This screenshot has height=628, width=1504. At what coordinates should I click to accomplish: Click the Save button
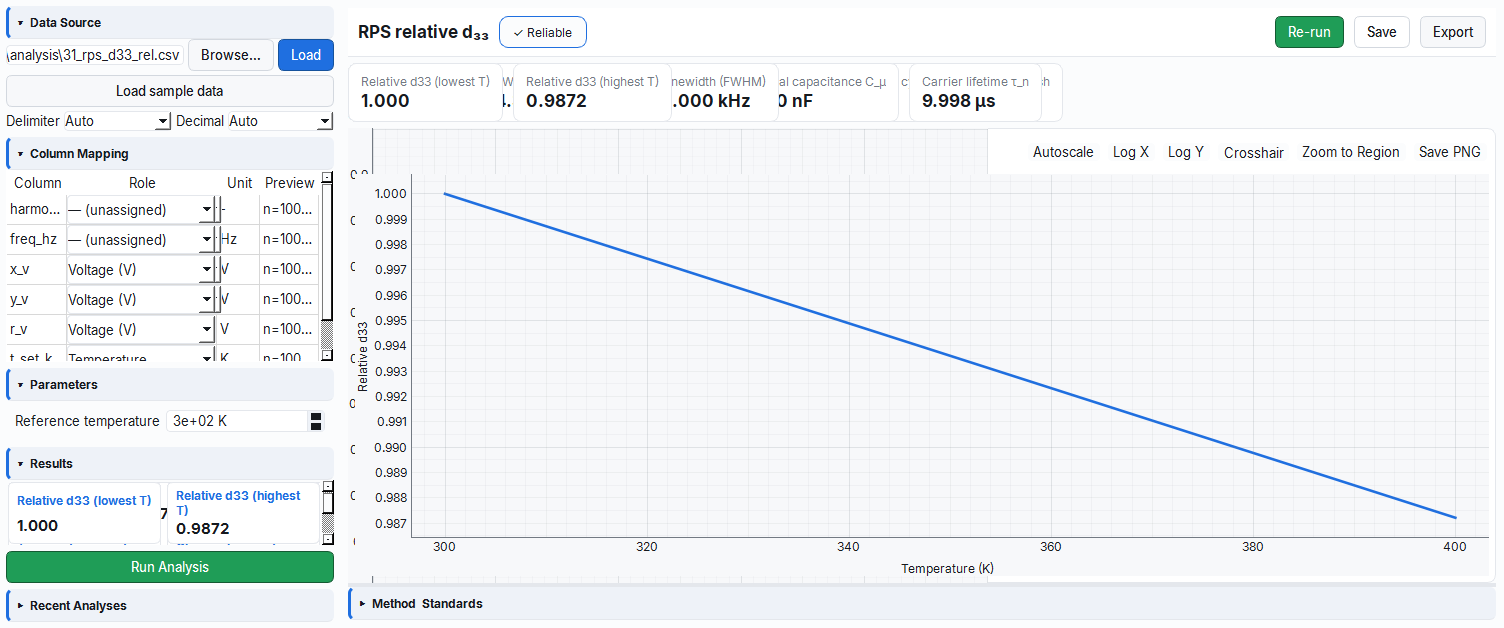tap(1382, 32)
